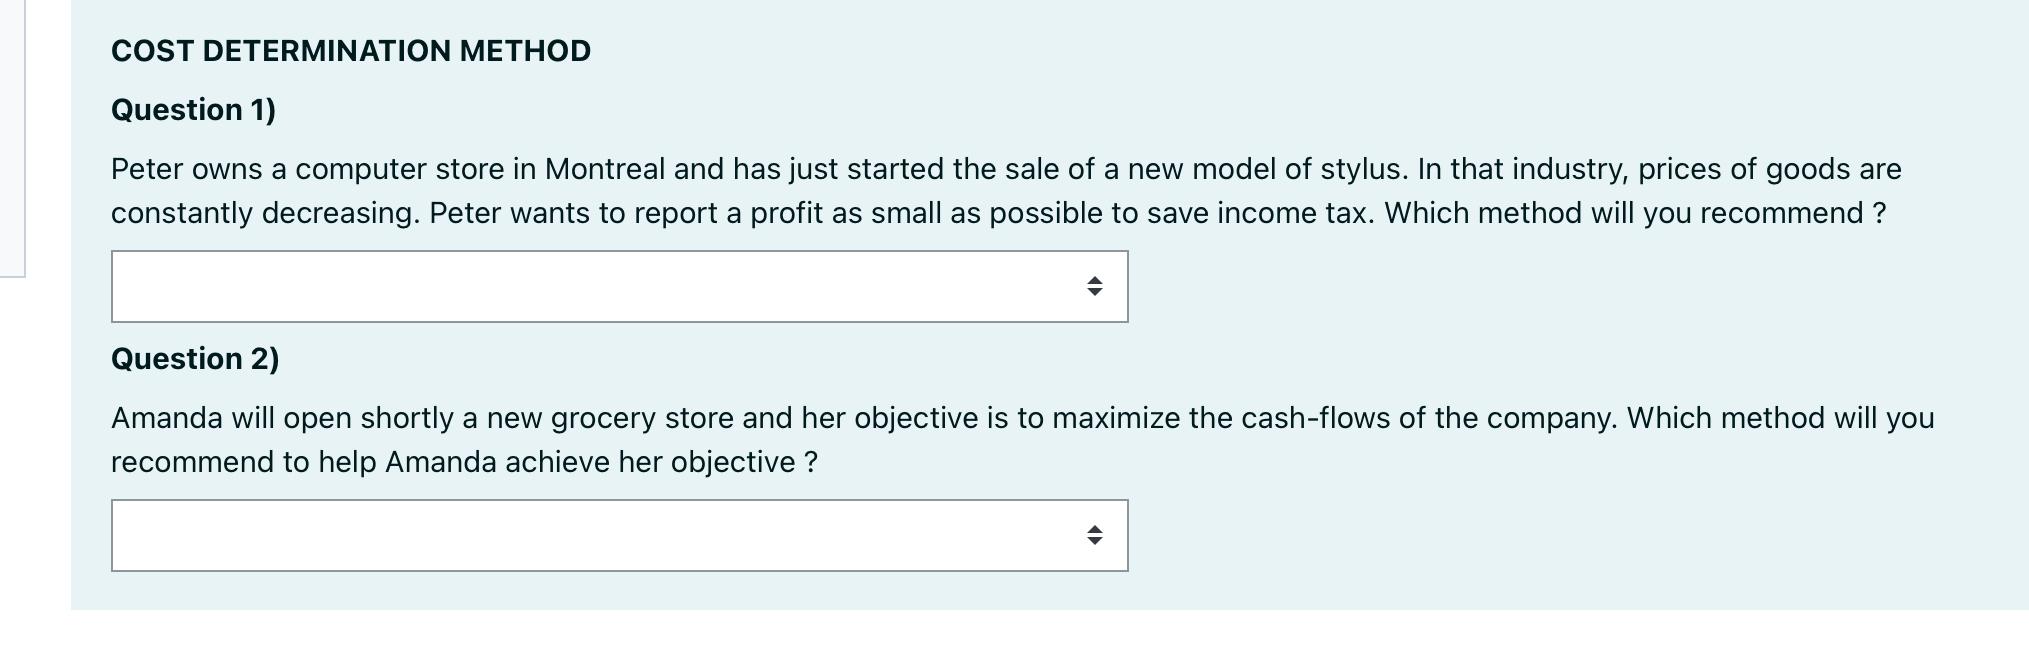Expand the method selector below Amanda's question
This screenshot has width=2029, height=652.
click(x=618, y=536)
